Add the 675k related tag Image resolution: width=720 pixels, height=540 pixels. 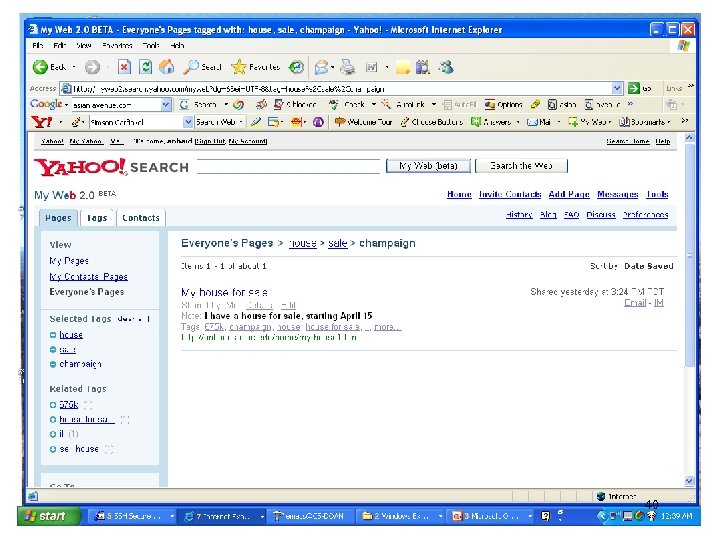click(x=53, y=405)
